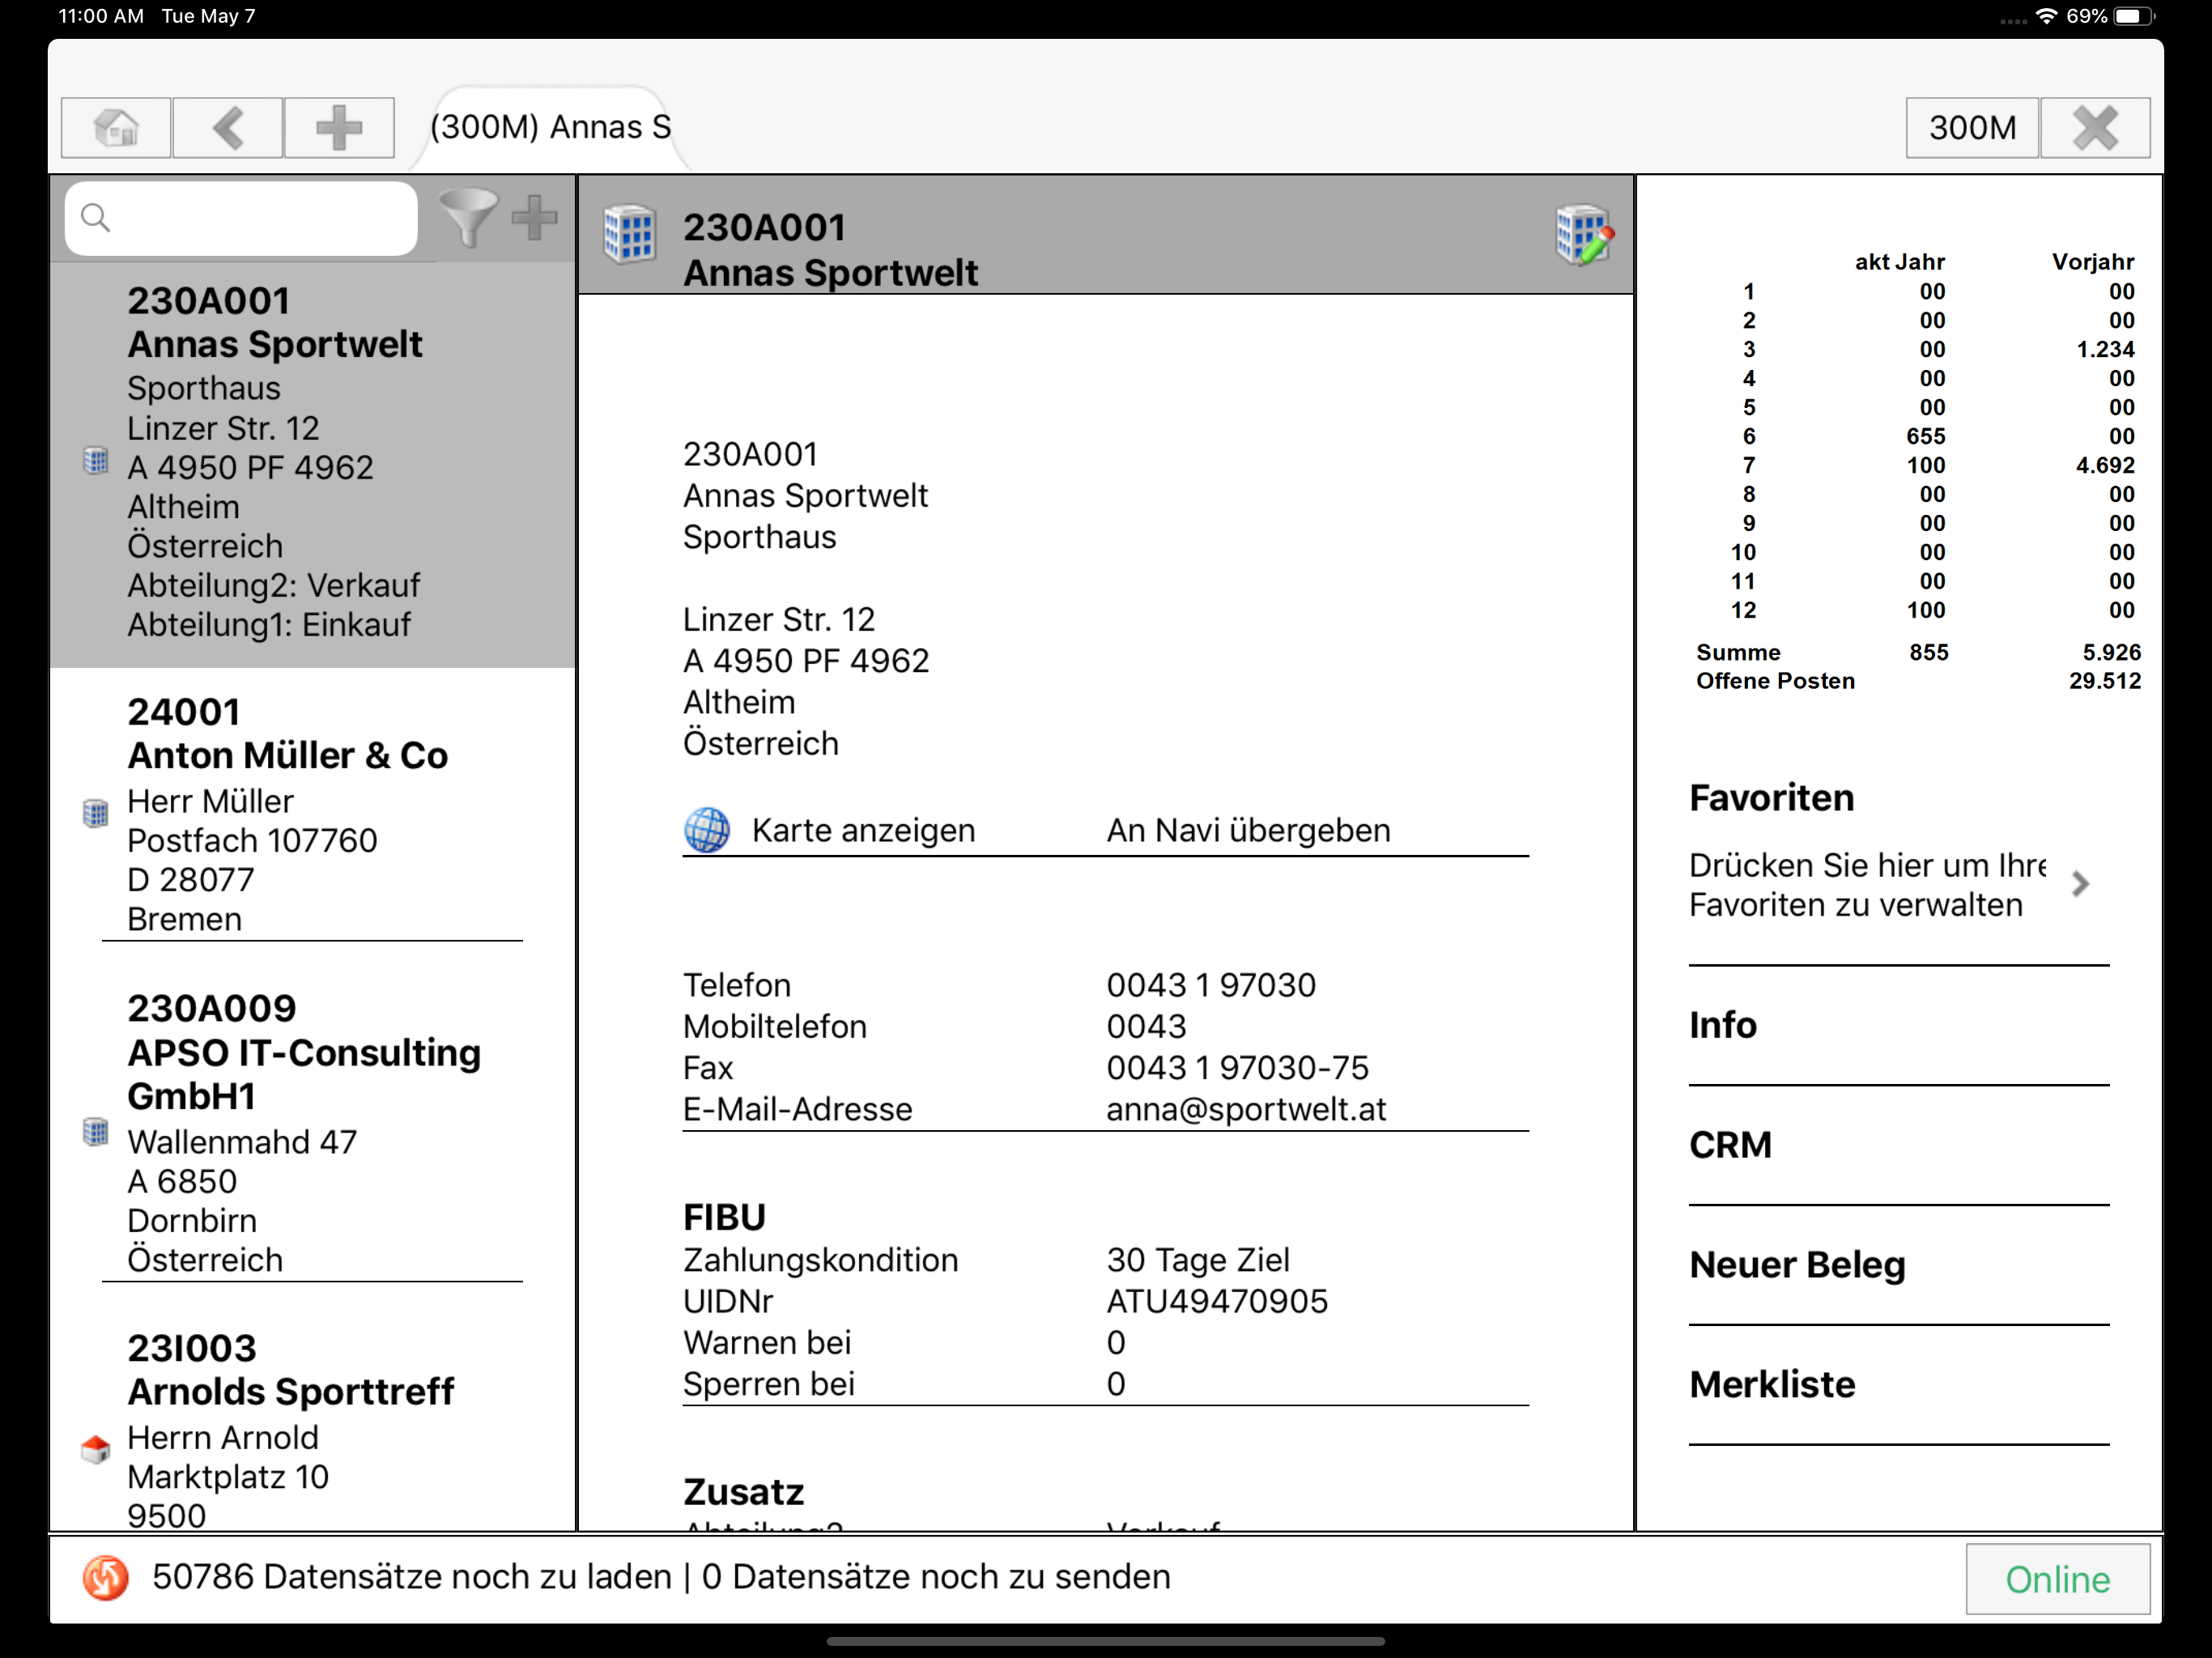Tap fax number 0043 1 97030-75

(1237, 1067)
